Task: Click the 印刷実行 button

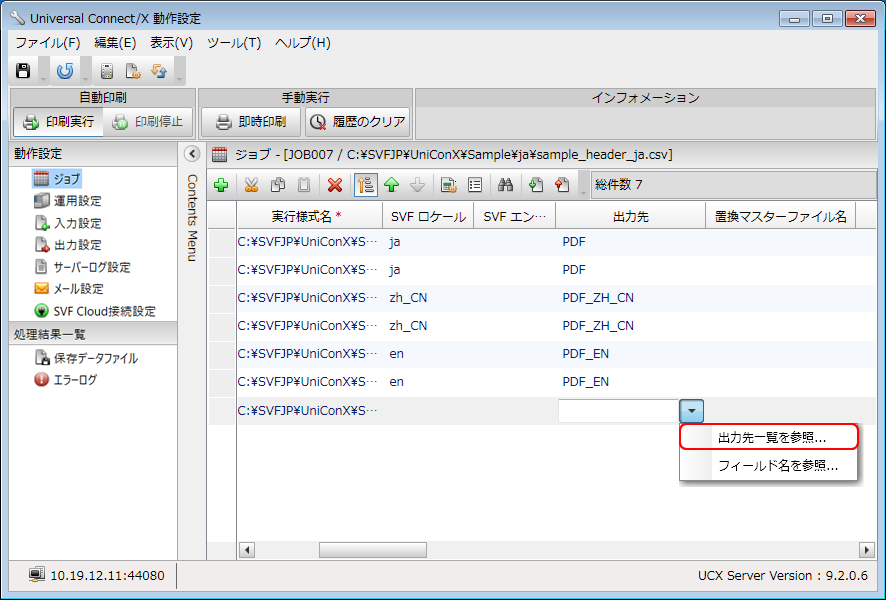Action: click(x=59, y=121)
